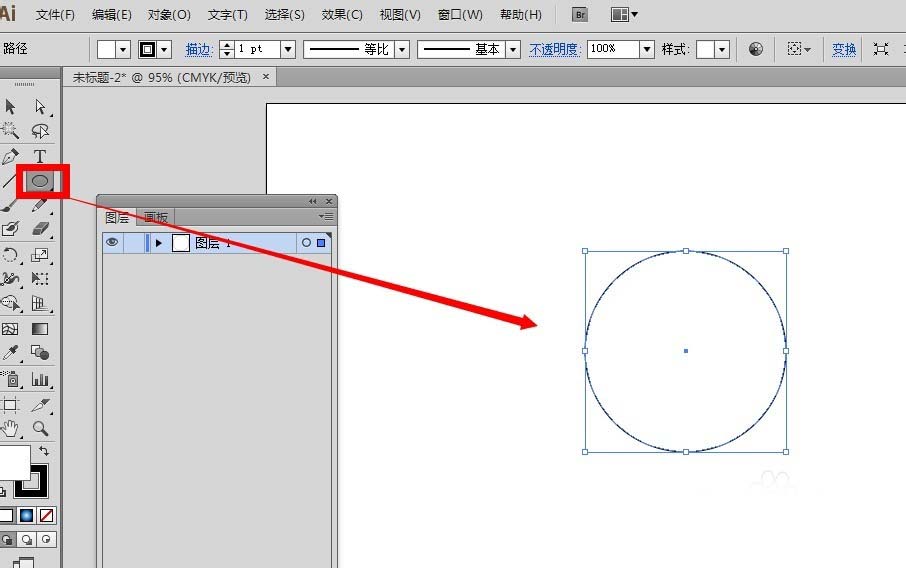Viewport: 906px width, 568px height.
Task: Open the 视图(V) menu
Action: coord(400,14)
